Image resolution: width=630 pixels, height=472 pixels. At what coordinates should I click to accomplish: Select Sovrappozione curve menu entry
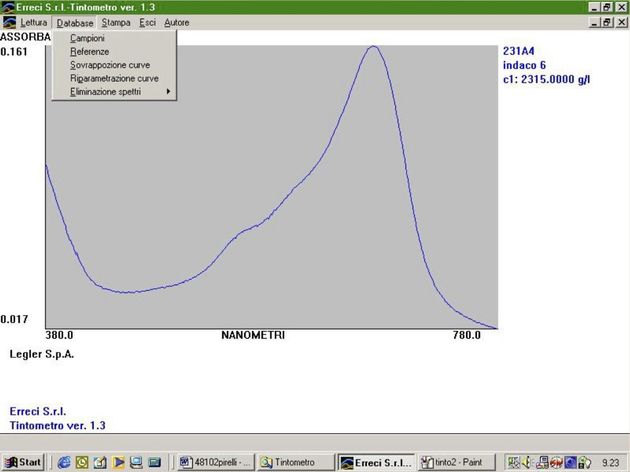click(110, 65)
